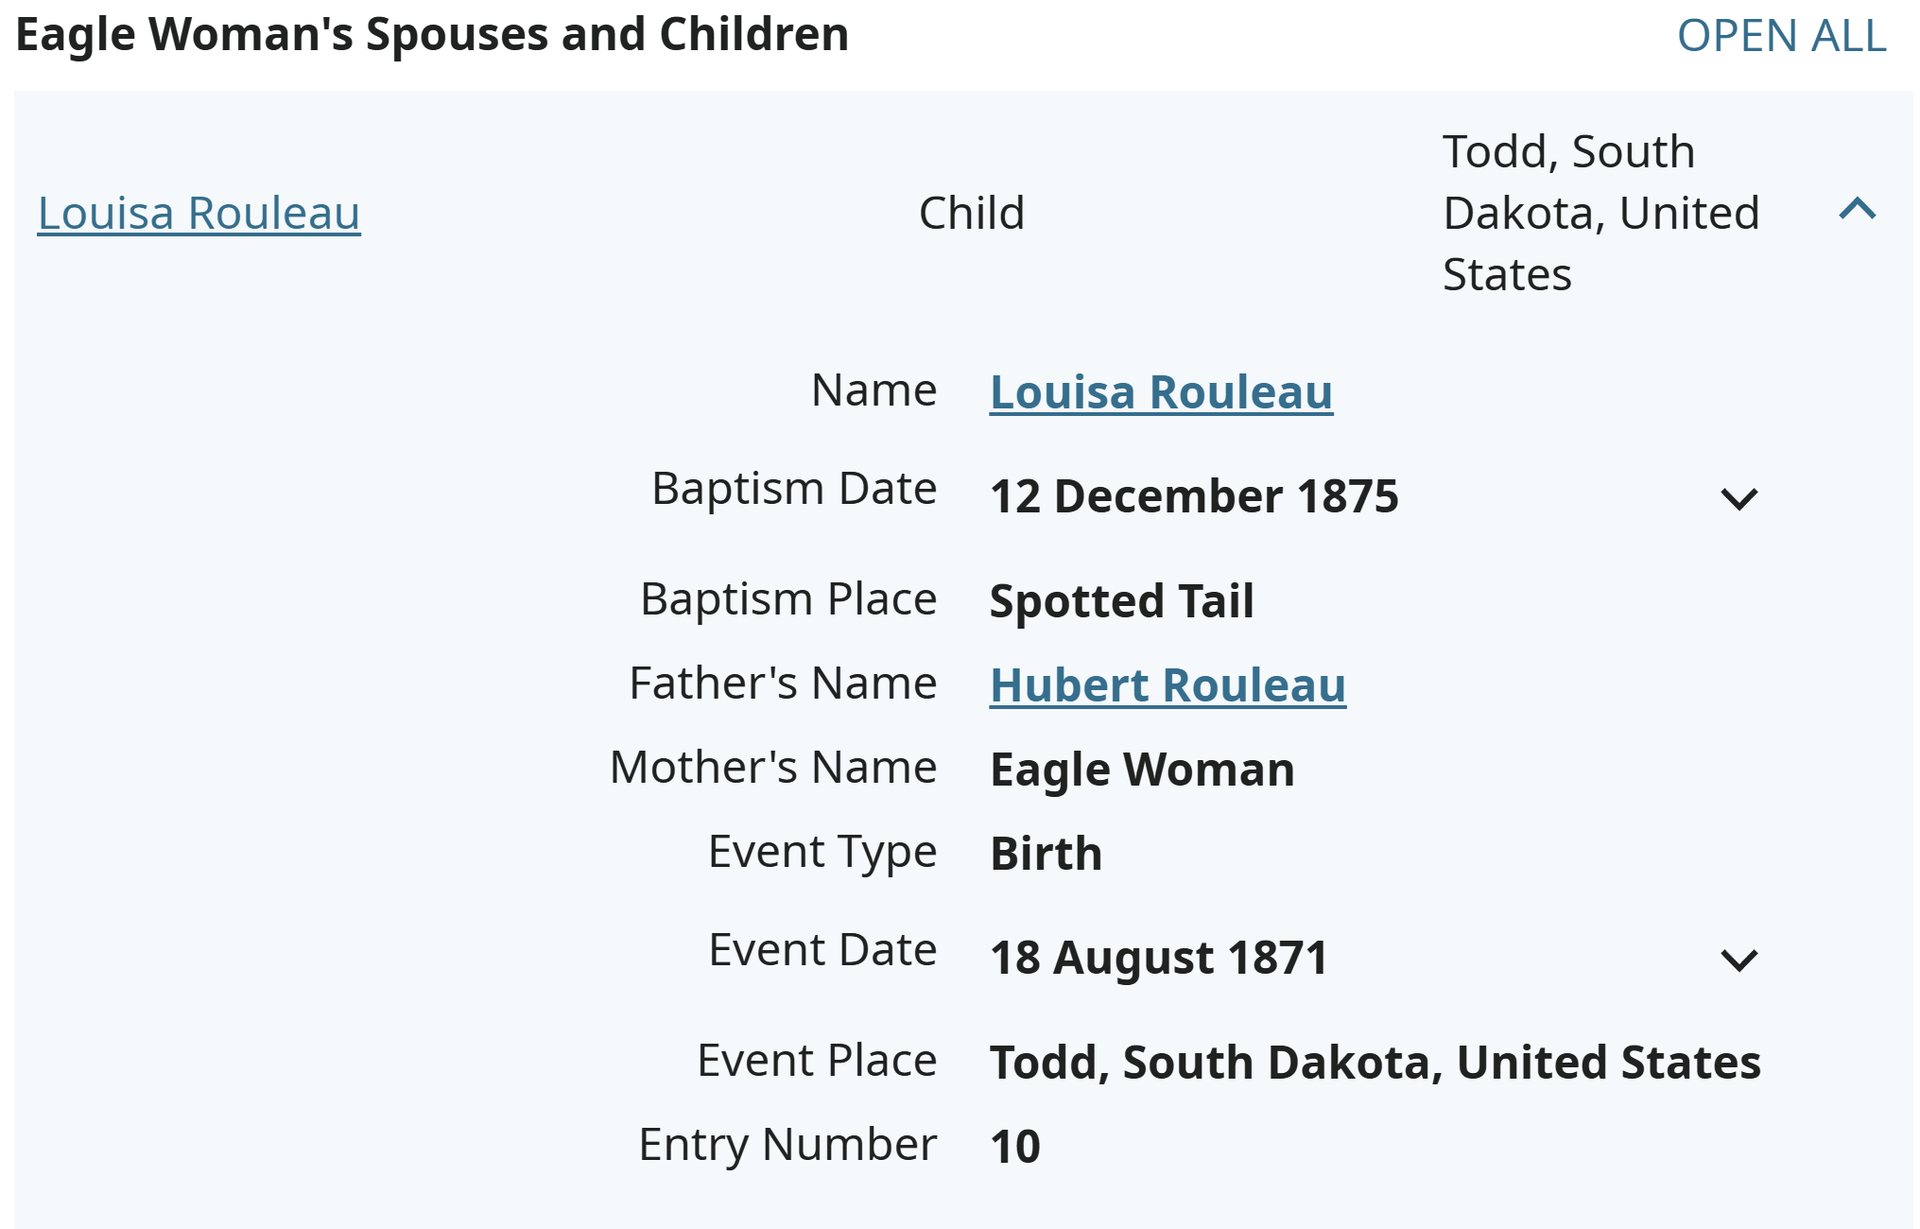Select the 18 August 1871 event date
The height and width of the screenshot is (1229, 1920).
click(x=1158, y=958)
